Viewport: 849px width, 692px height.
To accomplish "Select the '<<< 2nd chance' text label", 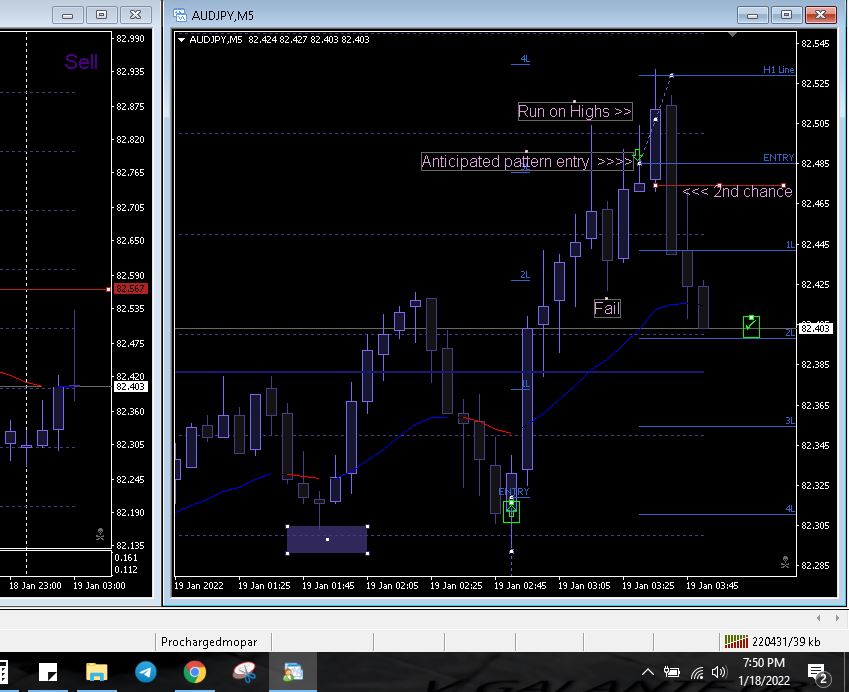I will pos(737,191).
